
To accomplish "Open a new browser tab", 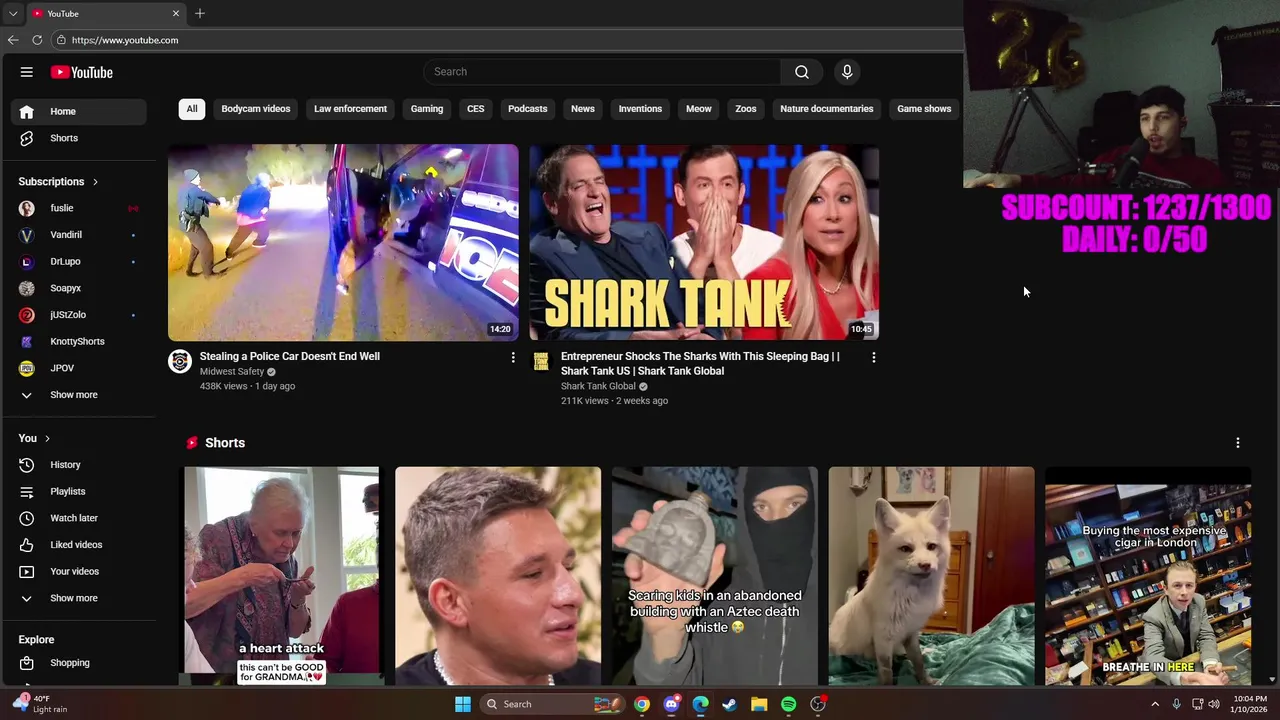I will (x=200, y=13).
